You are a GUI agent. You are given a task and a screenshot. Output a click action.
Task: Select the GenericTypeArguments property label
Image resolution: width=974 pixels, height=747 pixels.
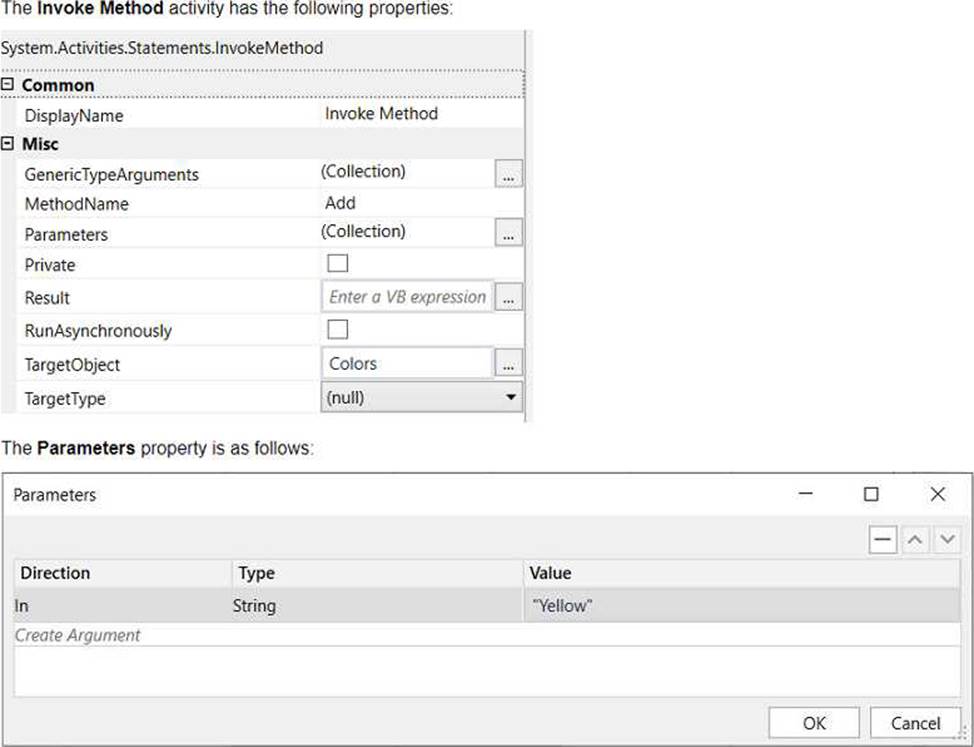pos(112,174)
